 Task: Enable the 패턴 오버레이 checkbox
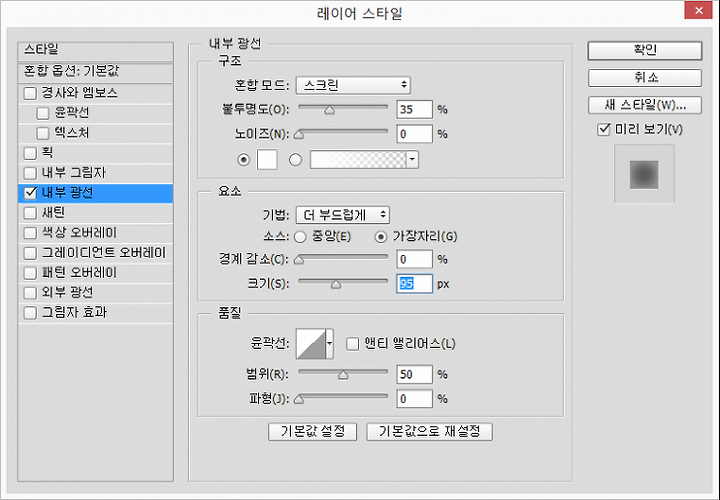(30, 273)
